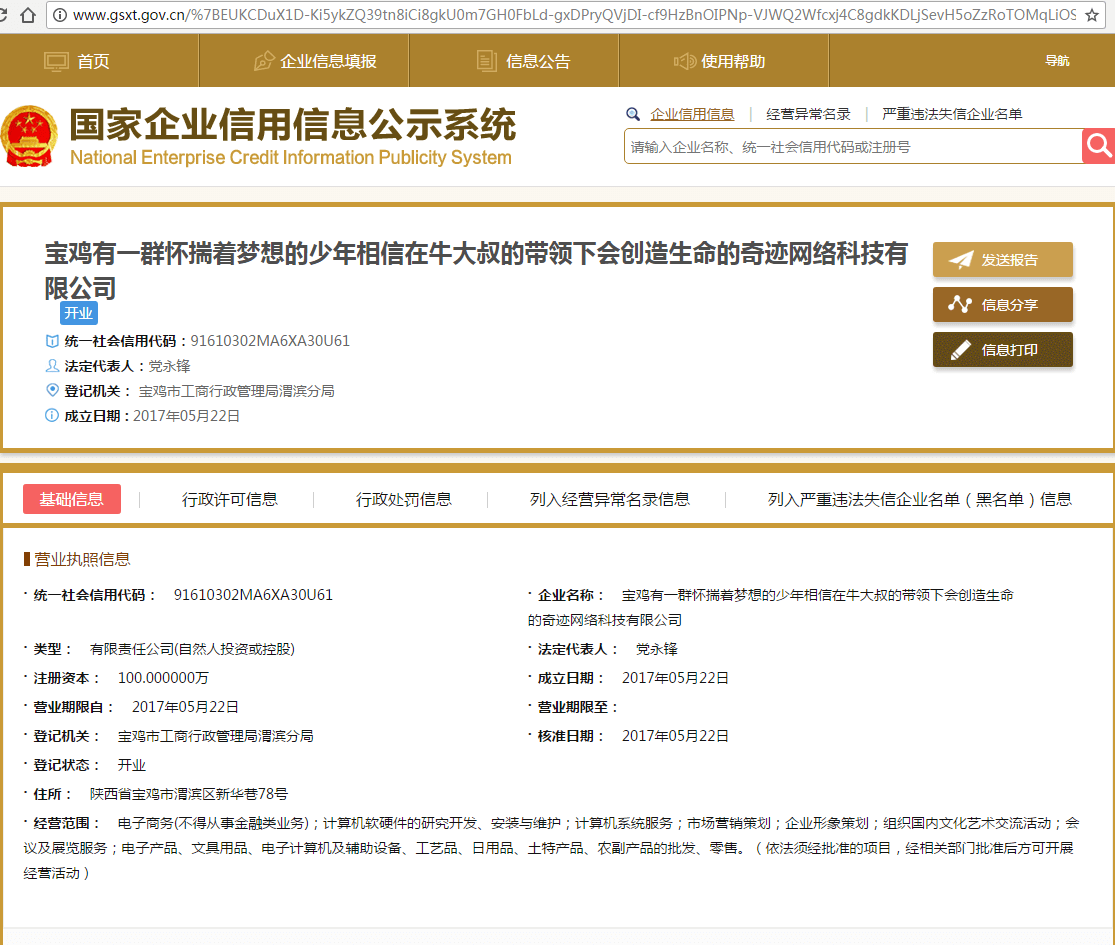Click info icon beside 成立日期
The height and width of the screenshot is (945, 1115).
[x=52, y=415]
